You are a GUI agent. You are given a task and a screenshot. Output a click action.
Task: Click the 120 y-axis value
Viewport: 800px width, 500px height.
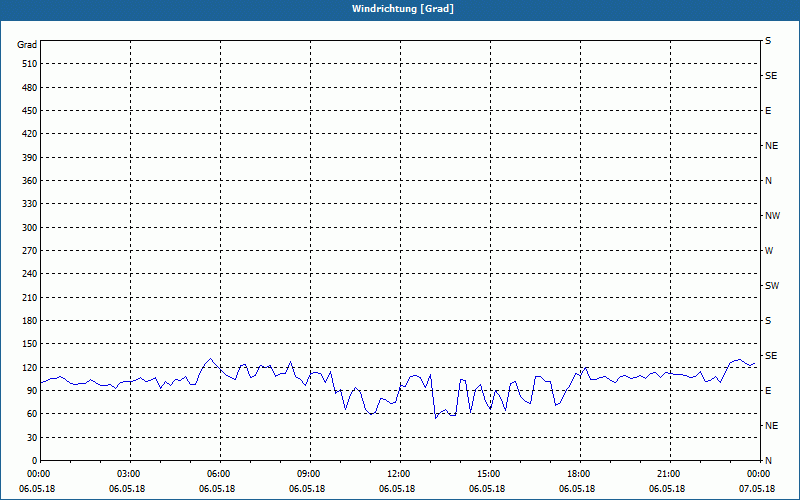(x=30, y=367)
